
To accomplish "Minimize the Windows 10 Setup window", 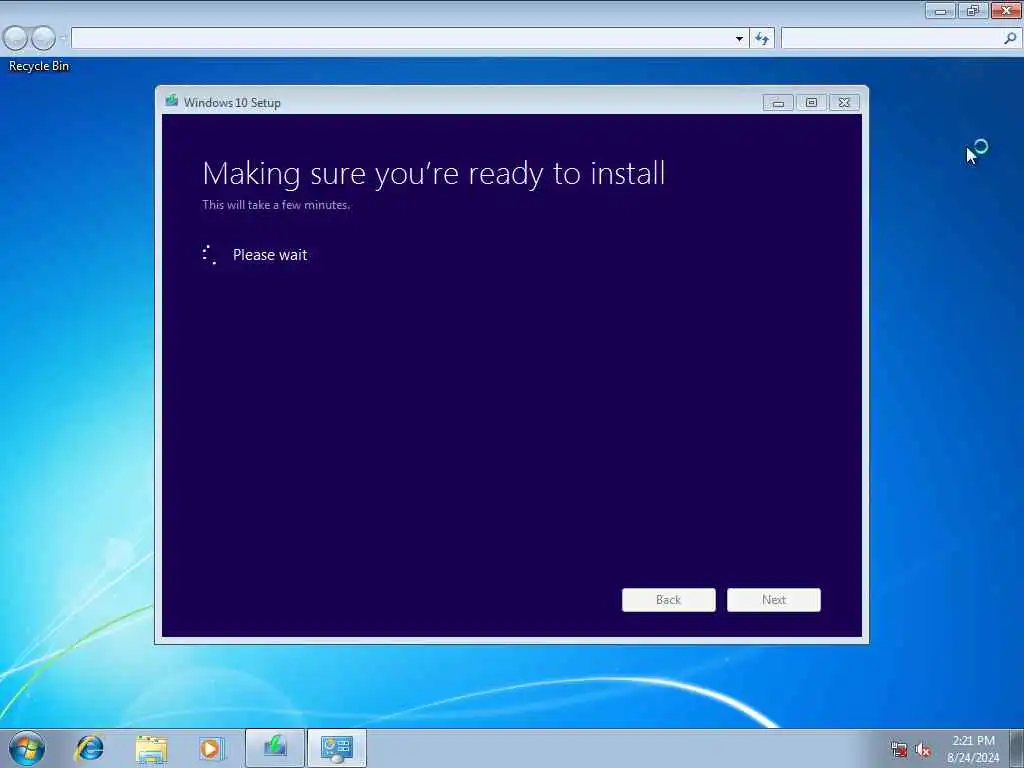I will coord(778,103).
